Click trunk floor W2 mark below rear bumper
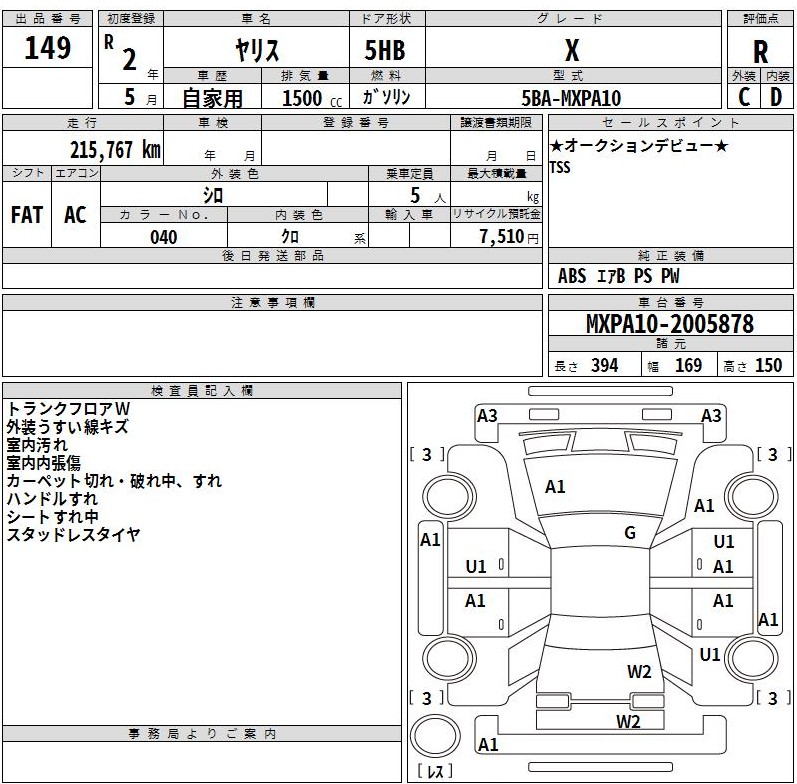 [628, 721]
